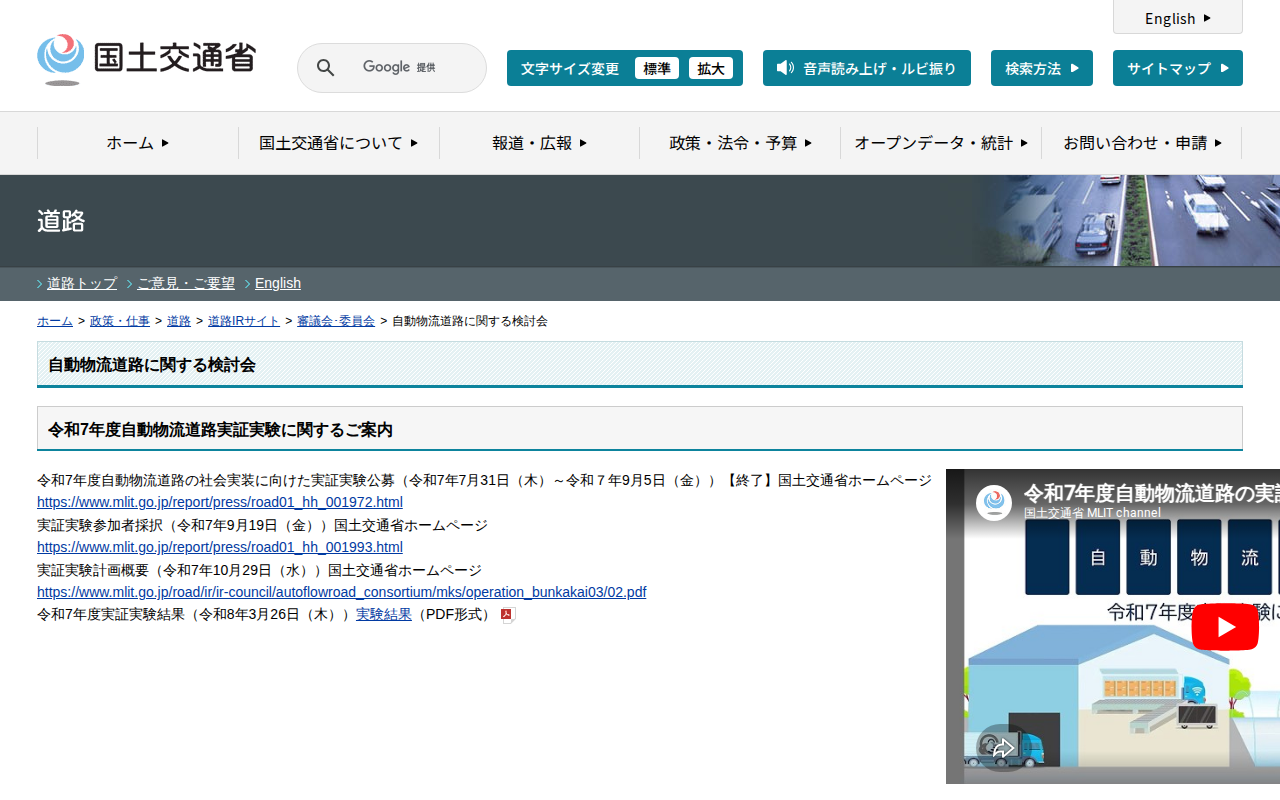Click the MLIT logo in header
Image resolution: width=1280 pixels, height=800 pixels.
[x=146, y=59]
